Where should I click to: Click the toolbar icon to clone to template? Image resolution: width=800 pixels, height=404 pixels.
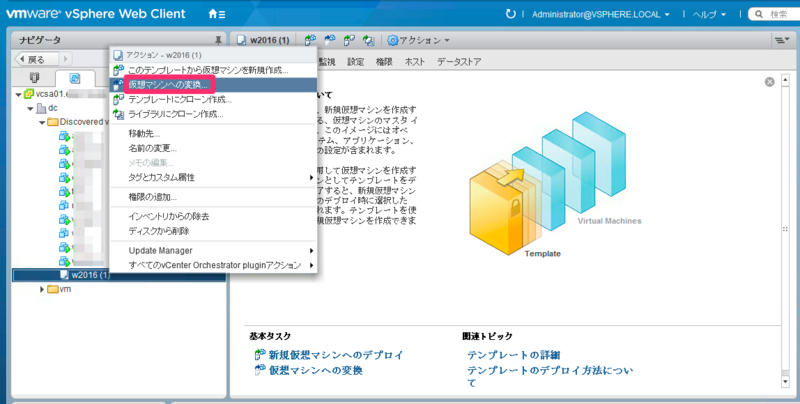(x=349, y=40)
